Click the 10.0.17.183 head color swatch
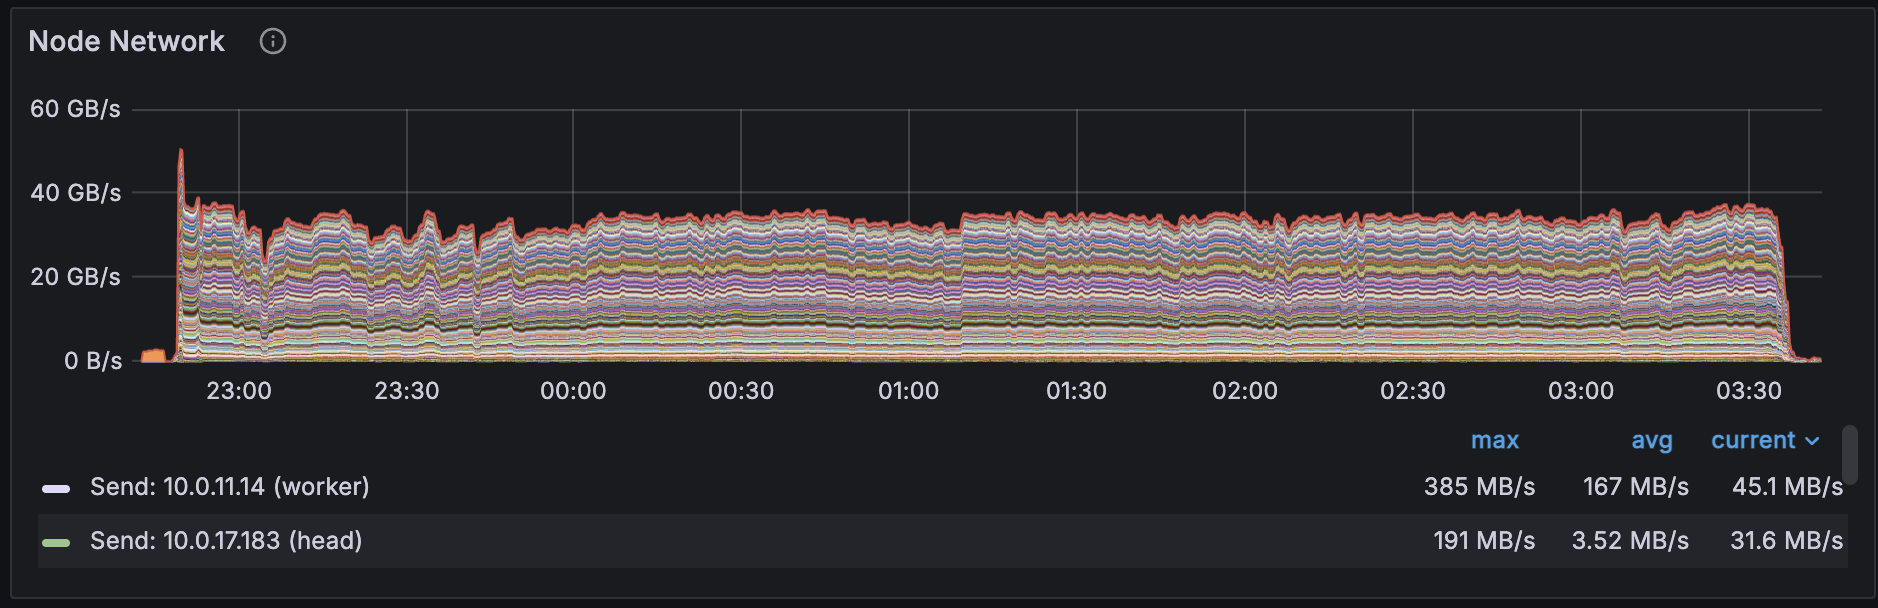The width and height of the screenshot is (1878, 608). click(x=56, y=543)
